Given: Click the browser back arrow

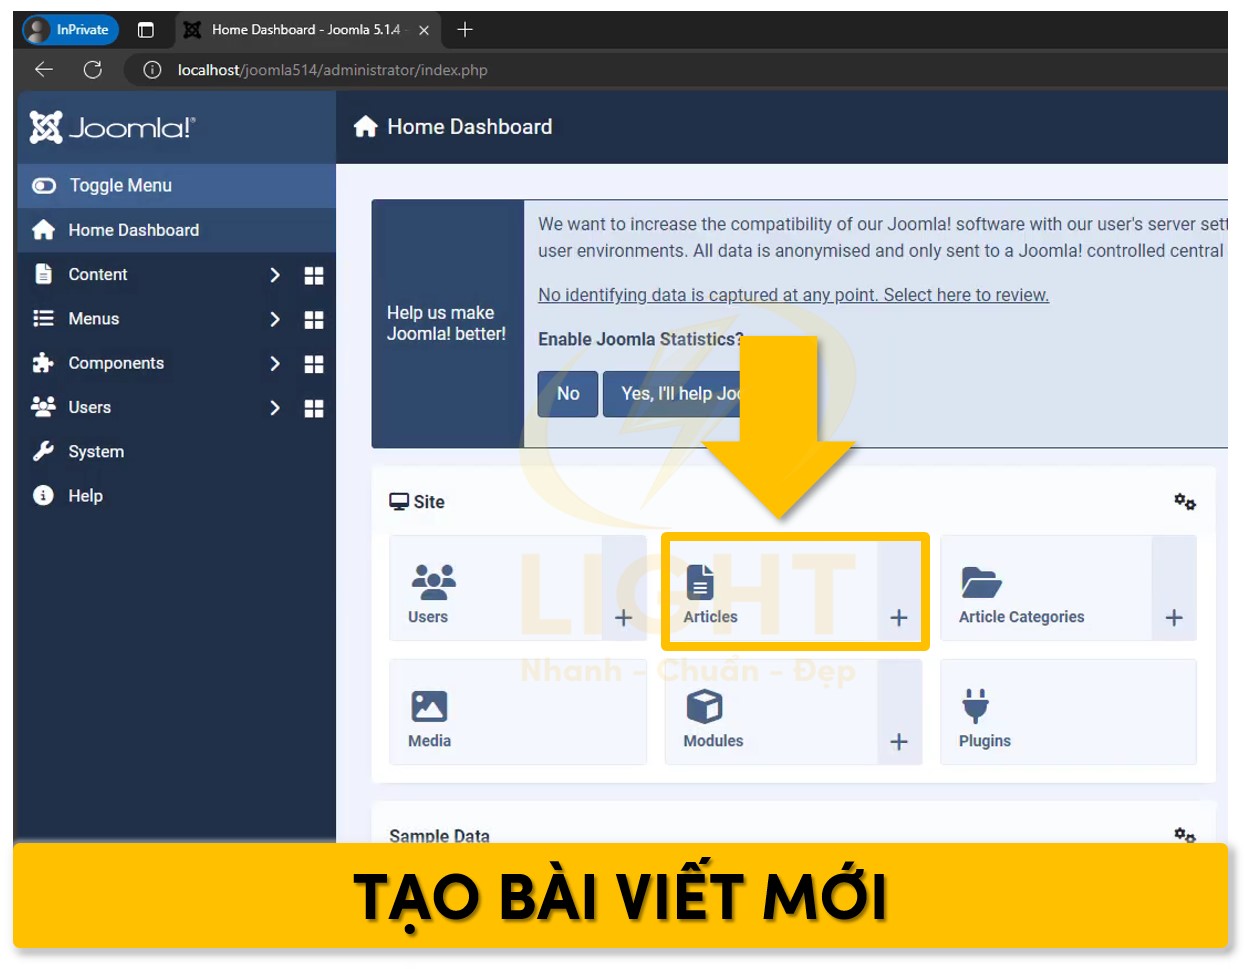Looking at the screenshot, I should click(x=44, y=69).
